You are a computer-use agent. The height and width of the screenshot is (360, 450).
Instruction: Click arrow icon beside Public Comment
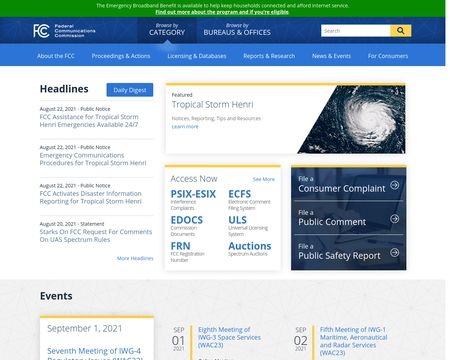pos(395,219)
